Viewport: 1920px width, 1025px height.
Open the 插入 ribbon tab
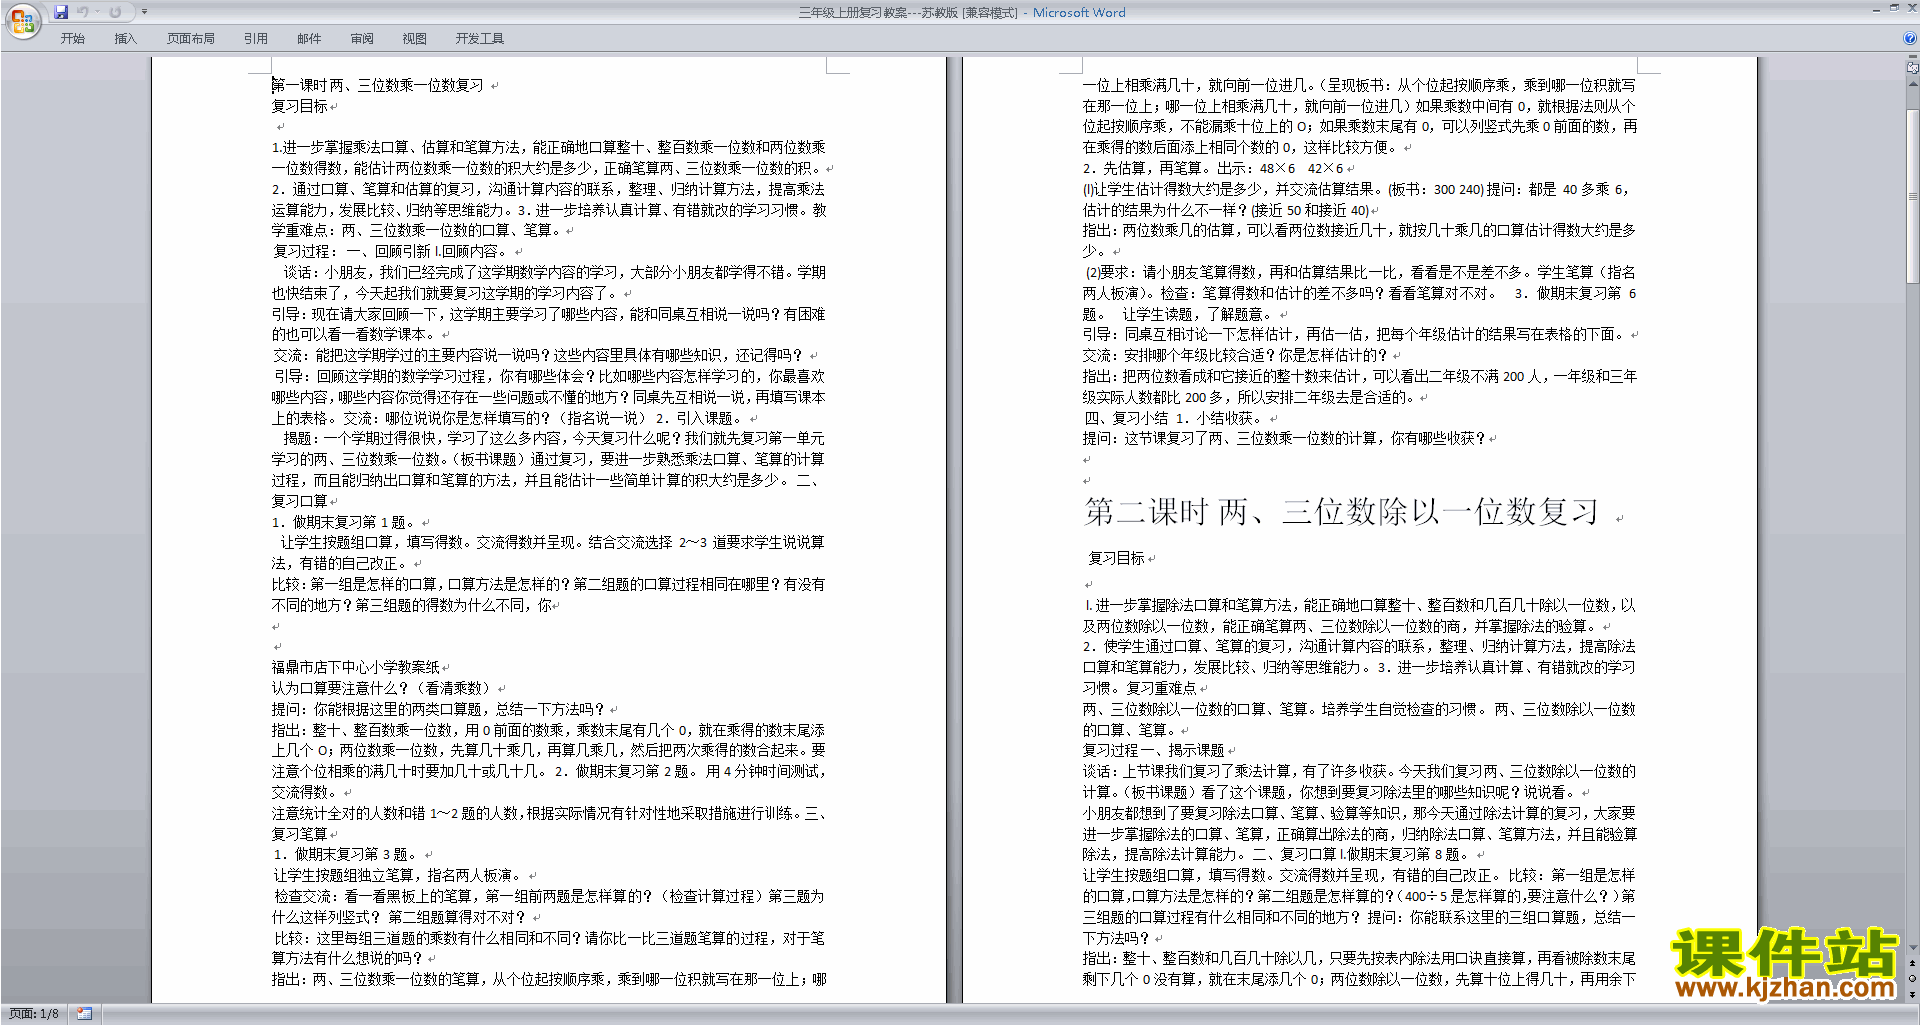coord(125,39)
